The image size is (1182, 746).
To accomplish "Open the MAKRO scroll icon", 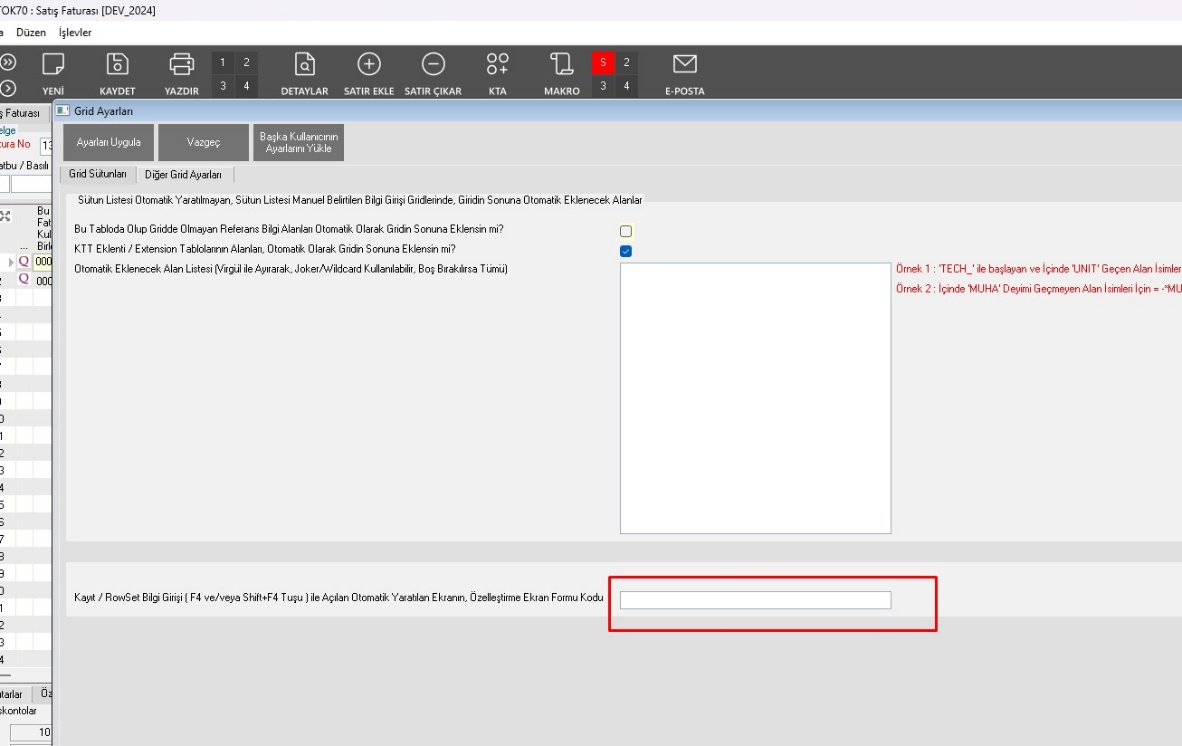I will pos(561,65).
